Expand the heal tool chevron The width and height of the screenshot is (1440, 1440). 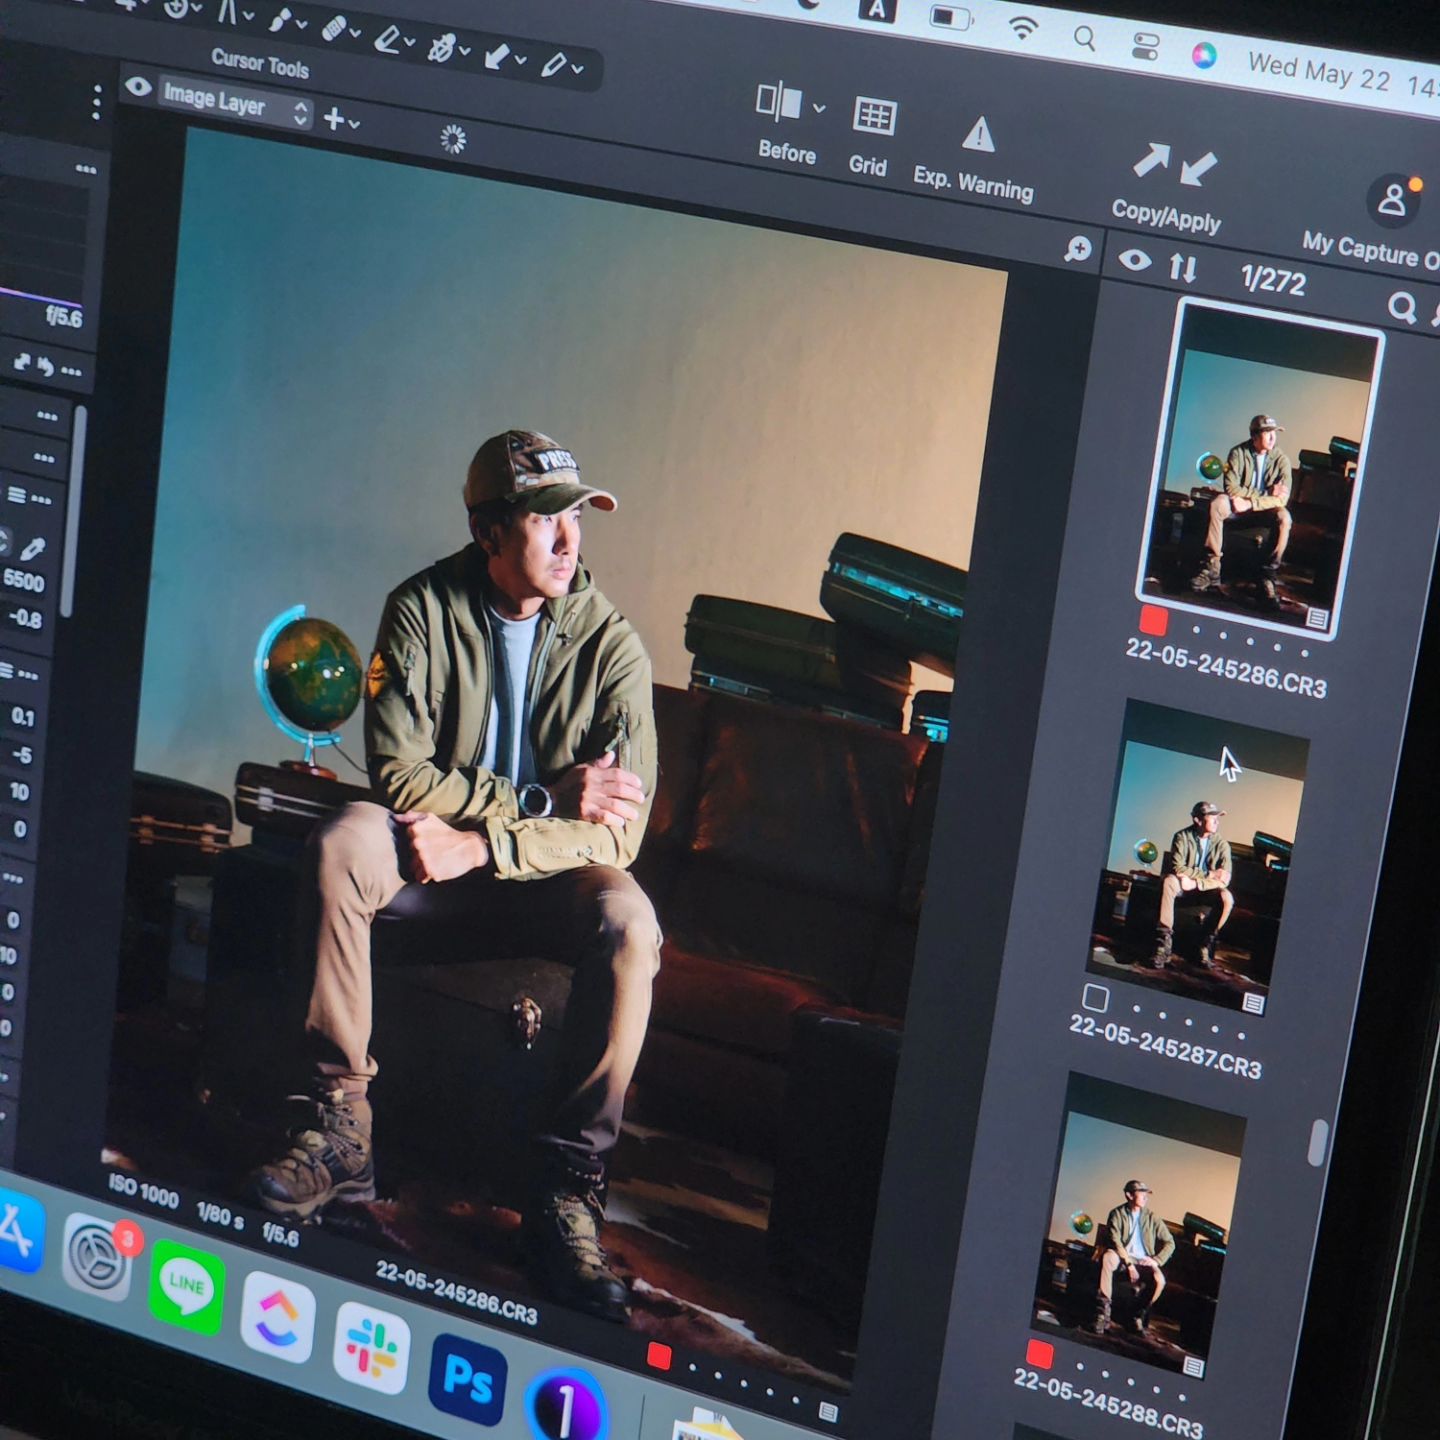tap(355, 33)
